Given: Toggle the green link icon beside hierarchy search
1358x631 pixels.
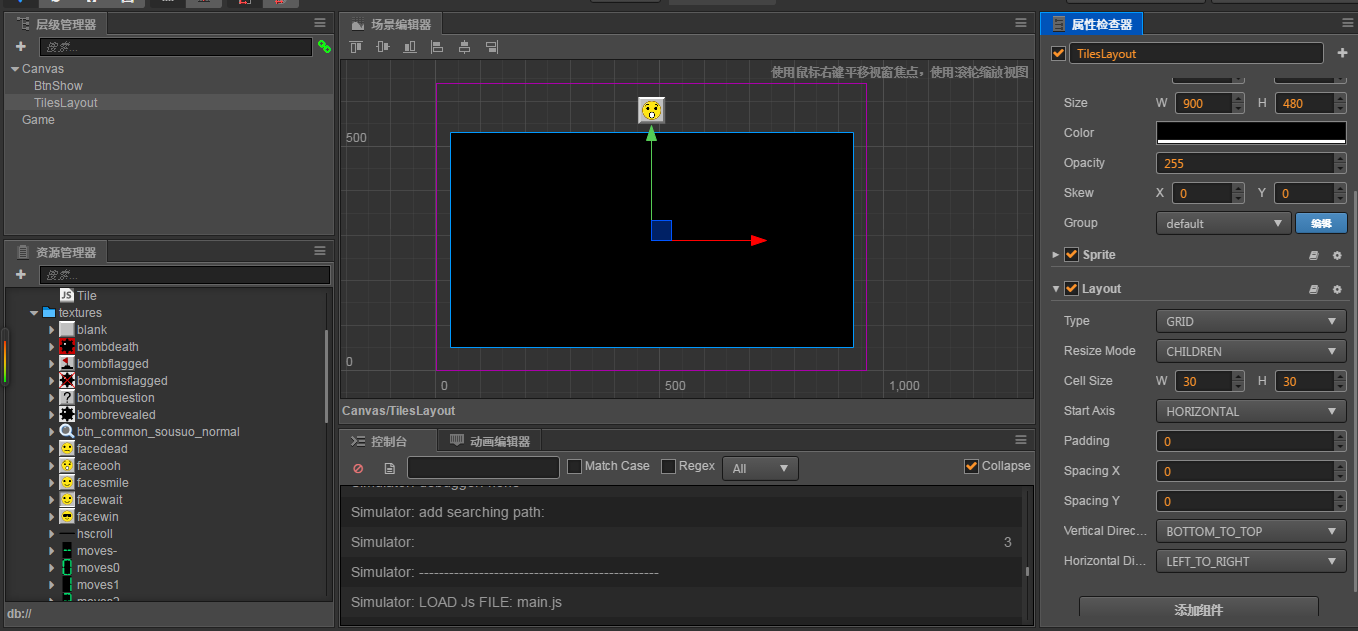Looking at the screenshot, I should tap(324, 46).
